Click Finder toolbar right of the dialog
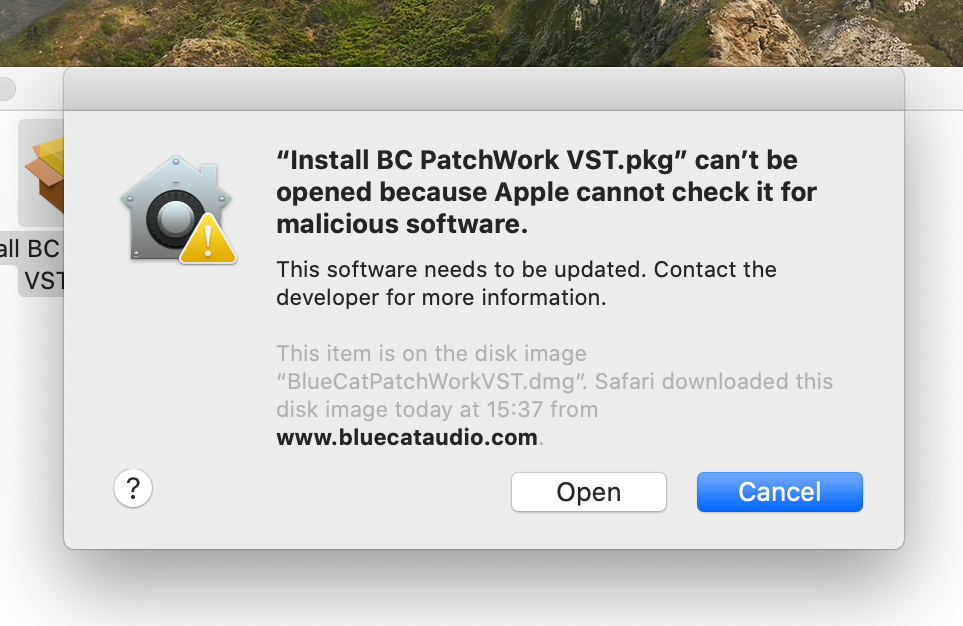 [934, 88]
